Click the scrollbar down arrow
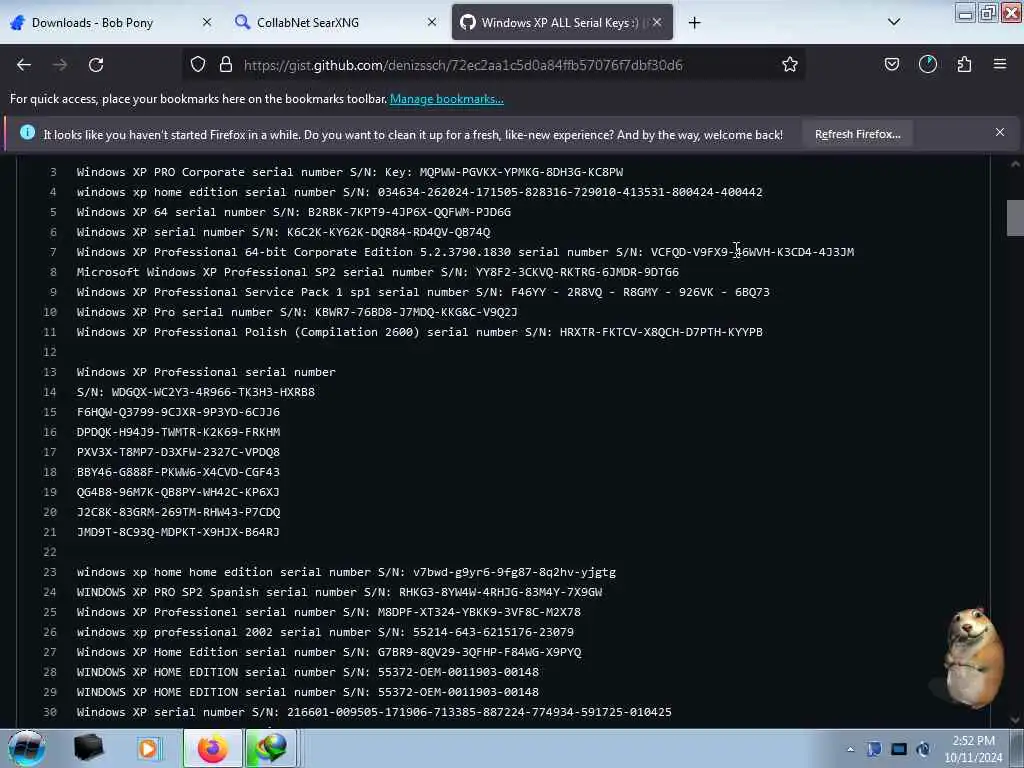 (1014, 720)
